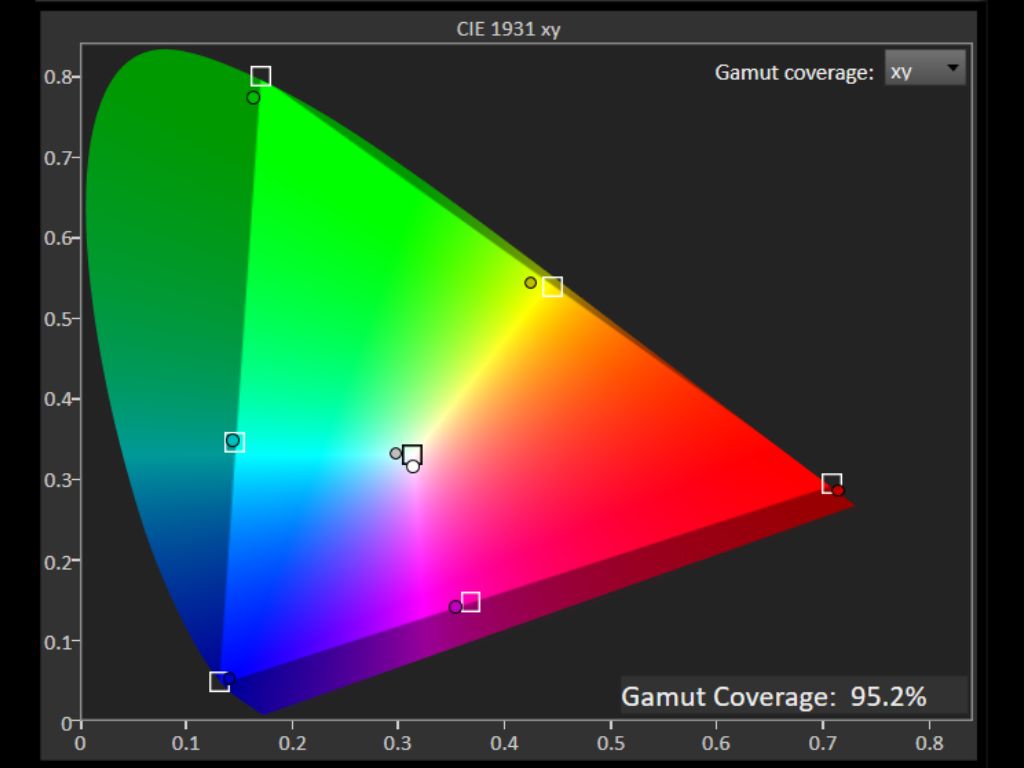
Task: Click the dropdown arrow beside xy
Action: pos(952,69)
